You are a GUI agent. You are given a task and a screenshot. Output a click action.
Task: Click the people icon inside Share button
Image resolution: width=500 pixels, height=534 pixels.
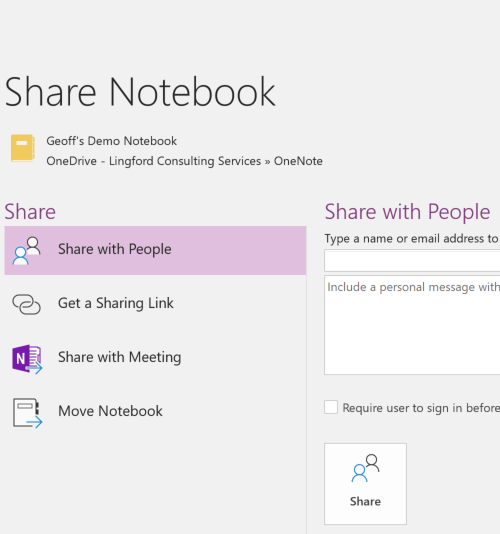coord(365,468)
